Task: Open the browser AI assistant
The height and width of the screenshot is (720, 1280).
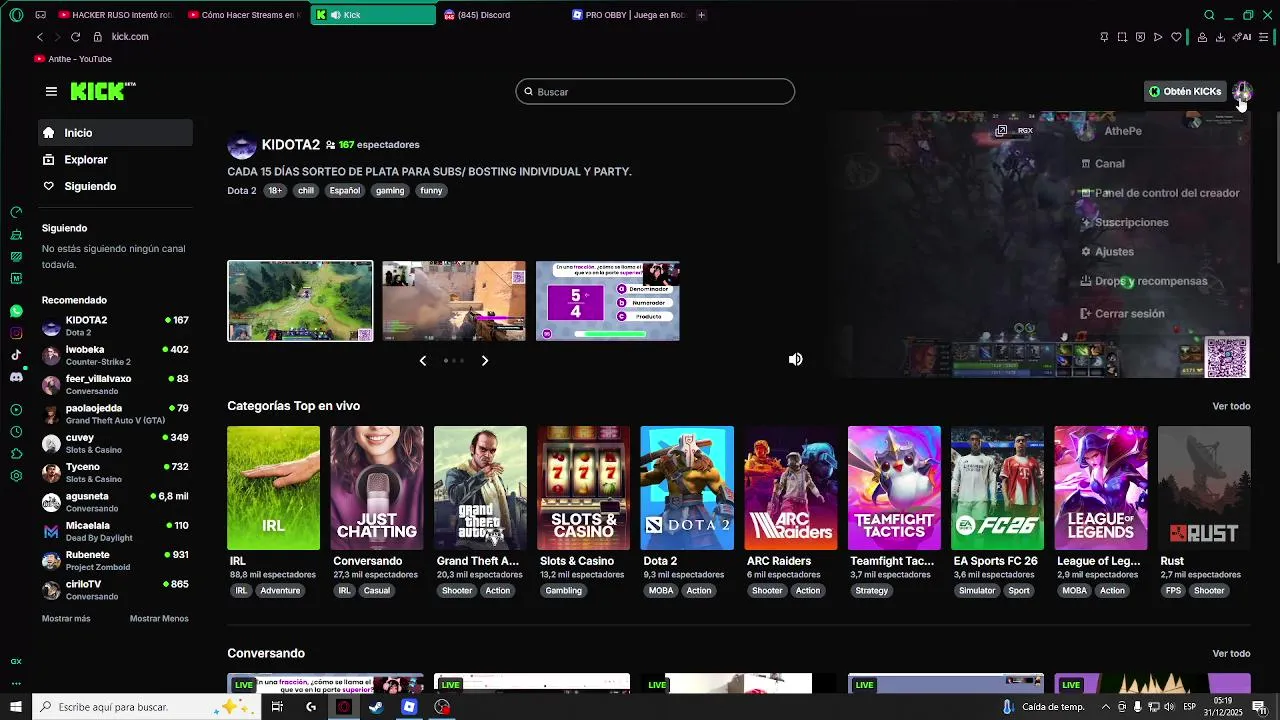Action: point(1243,37)
